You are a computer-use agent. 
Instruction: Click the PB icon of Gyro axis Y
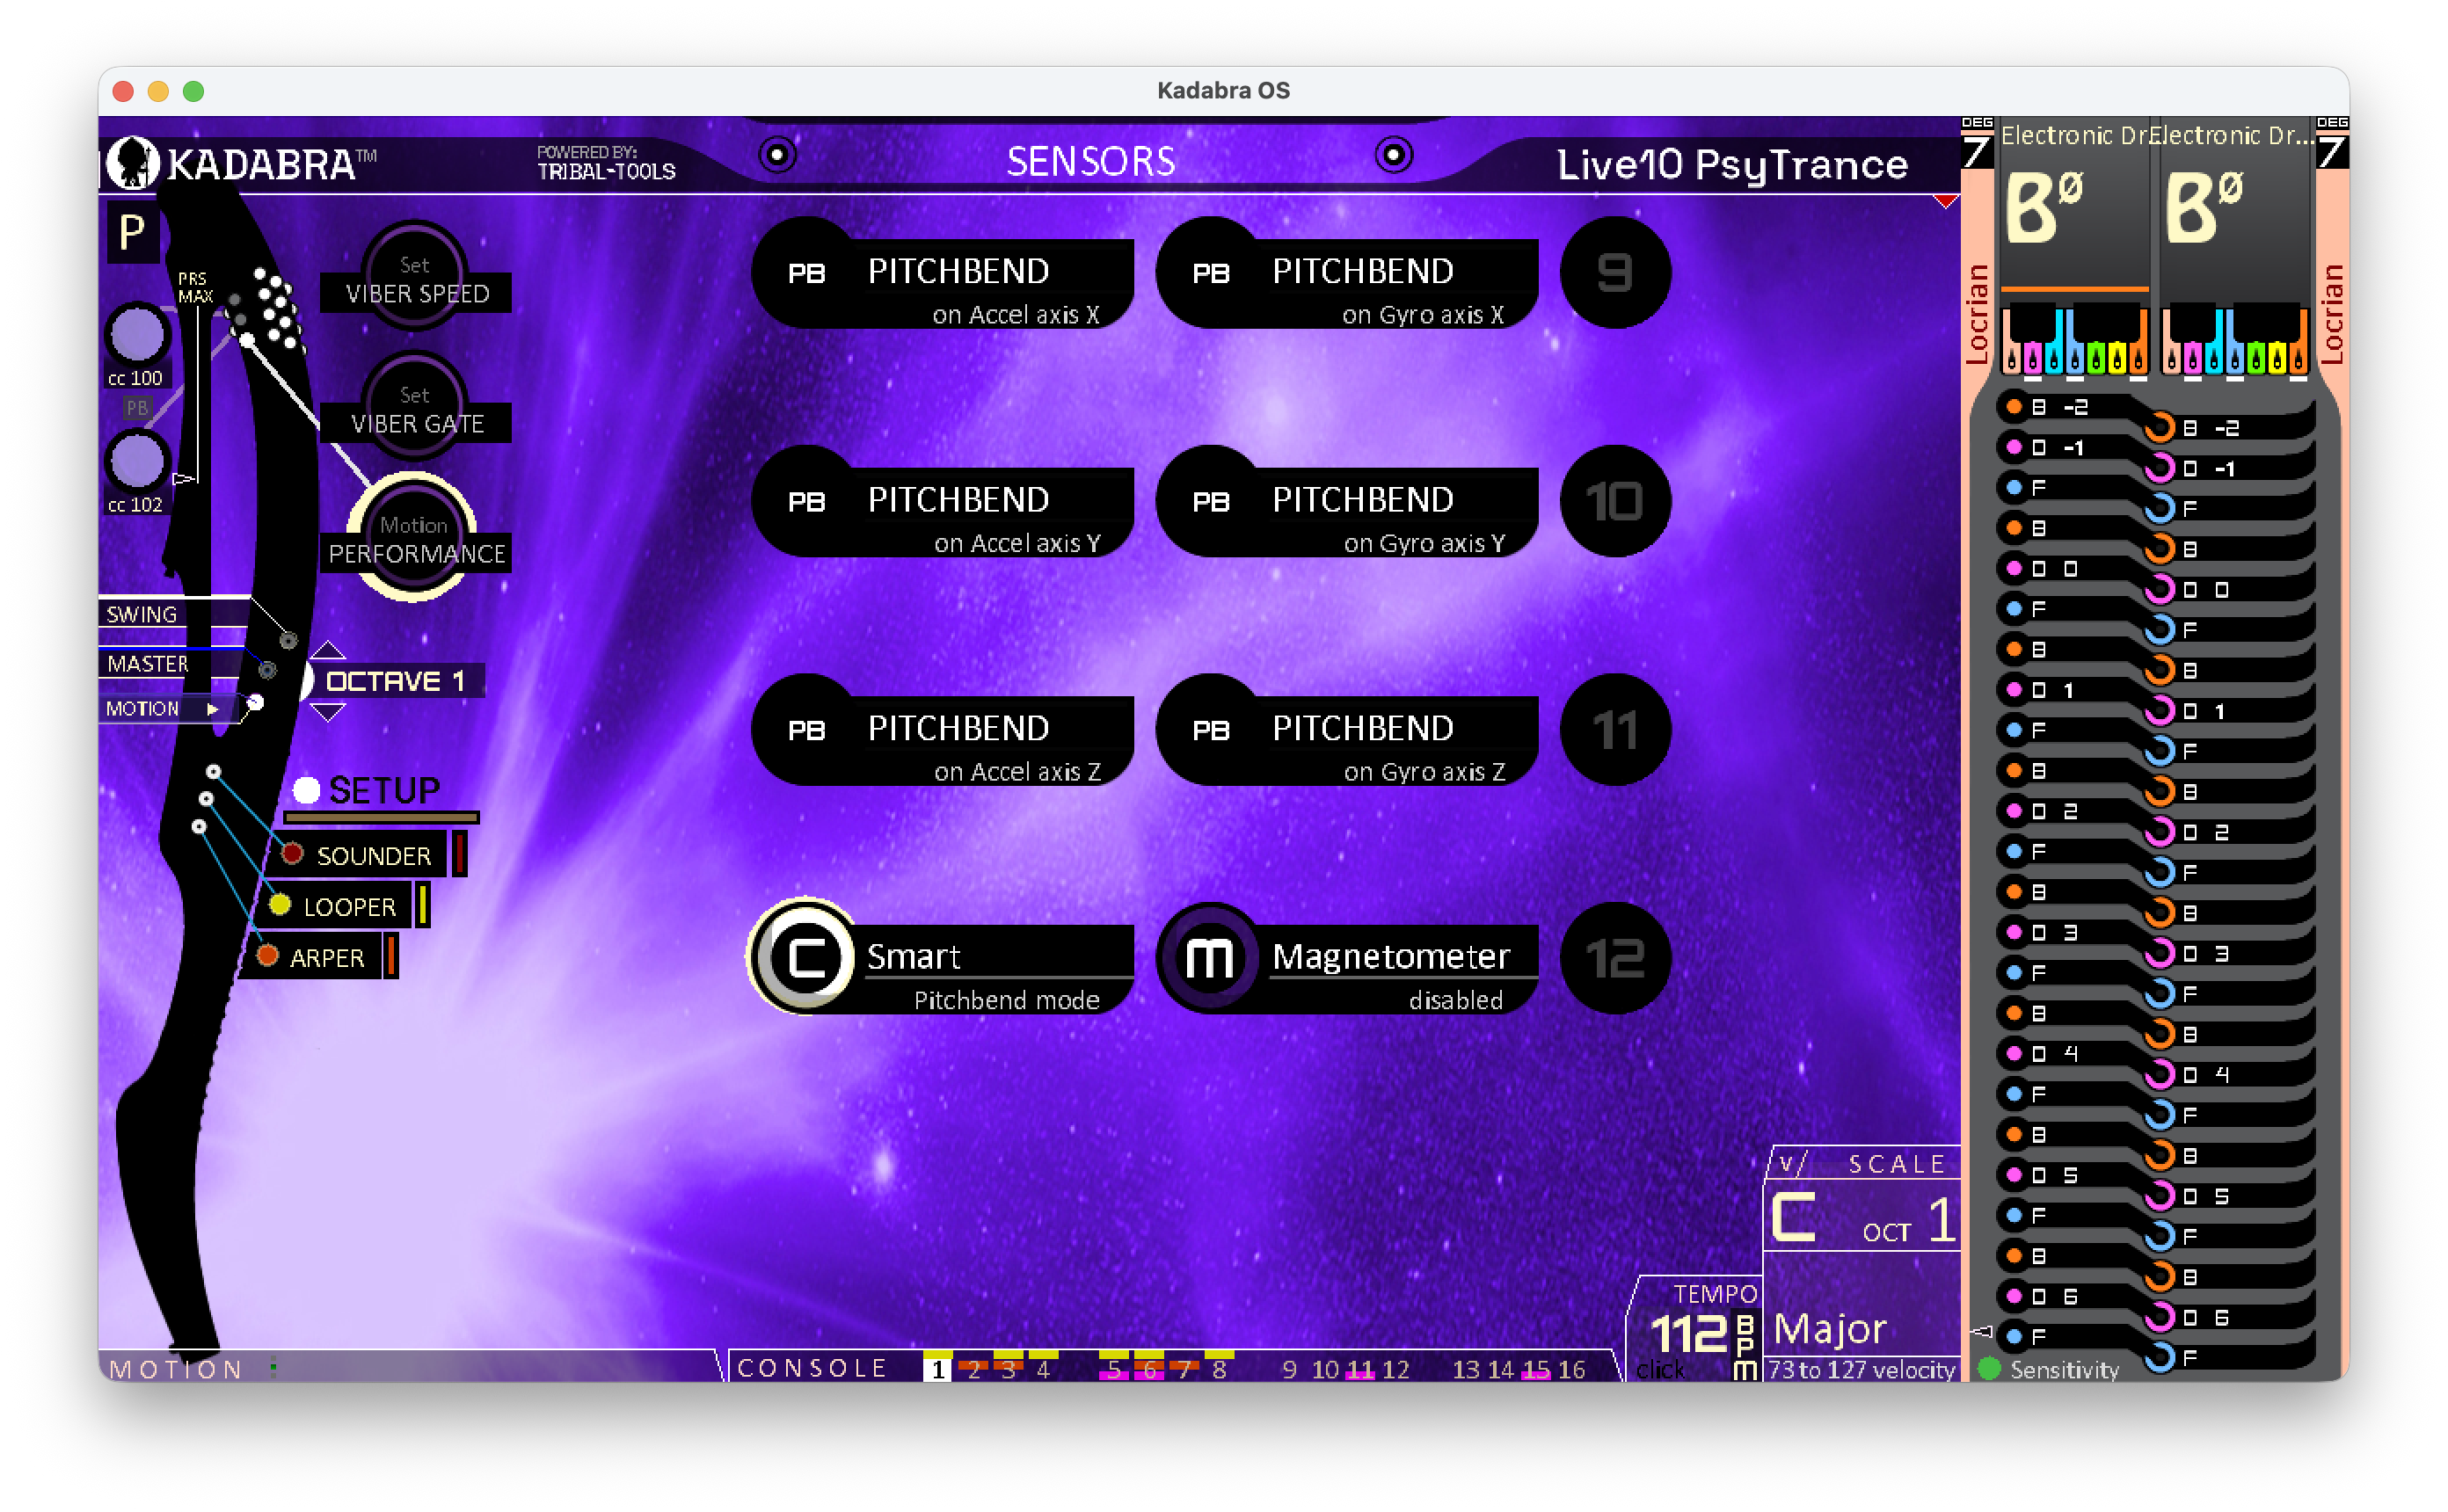[x=1210, y=501]
